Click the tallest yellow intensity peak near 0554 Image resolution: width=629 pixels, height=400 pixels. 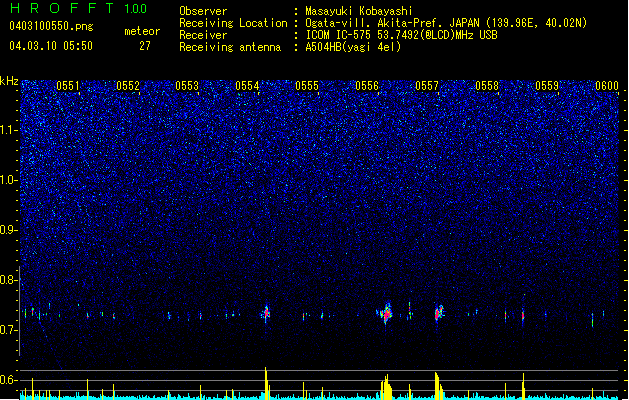pyautogui.click(x=266, y=383)
